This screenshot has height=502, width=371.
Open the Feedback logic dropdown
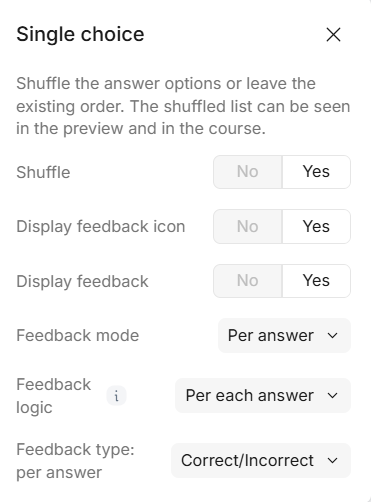[263, 395]
